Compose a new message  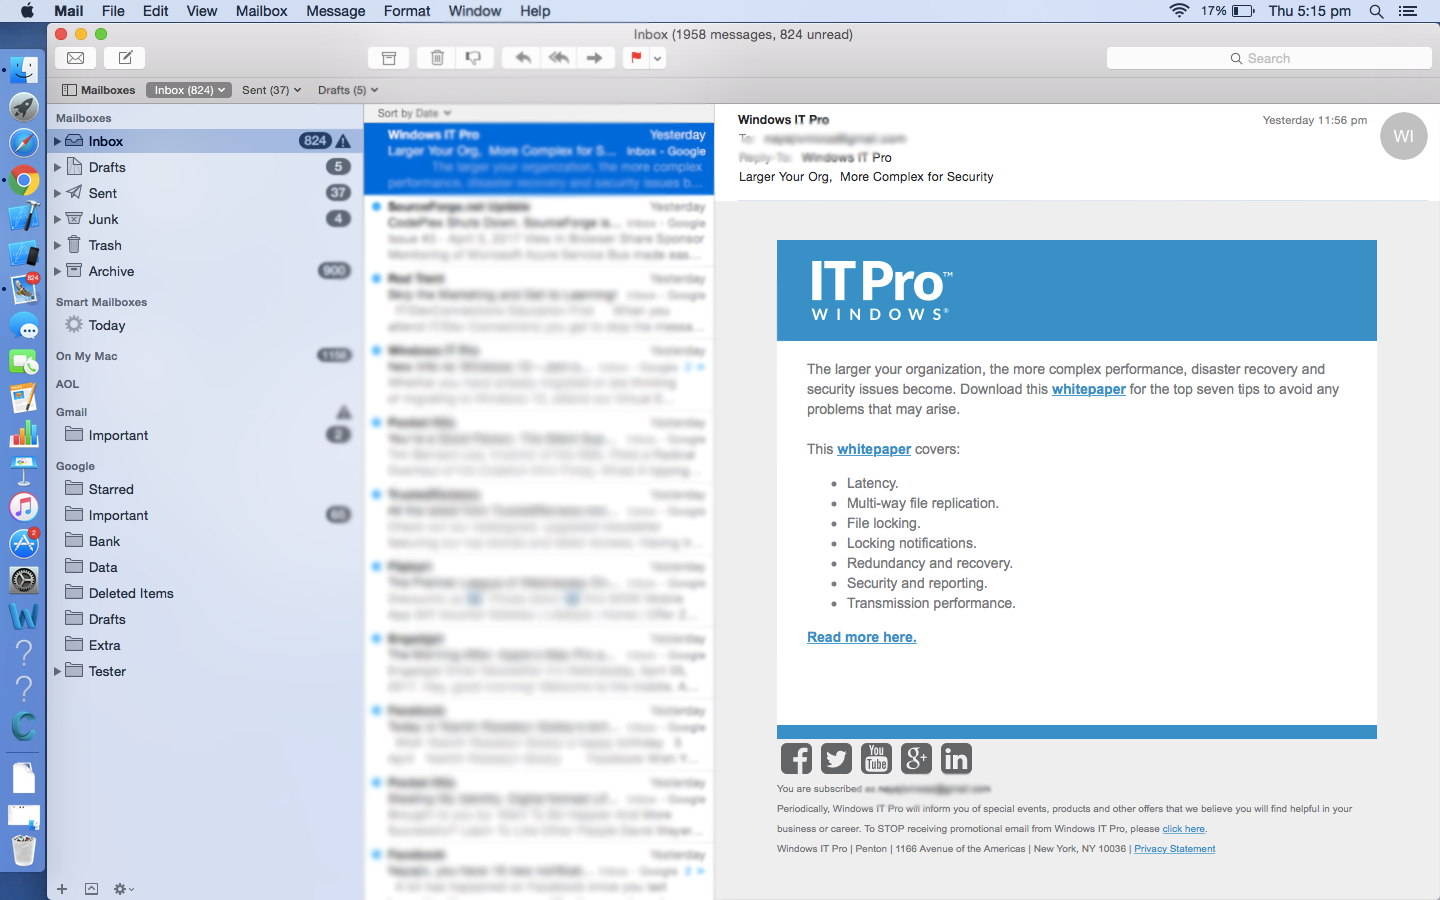point(126,58)
